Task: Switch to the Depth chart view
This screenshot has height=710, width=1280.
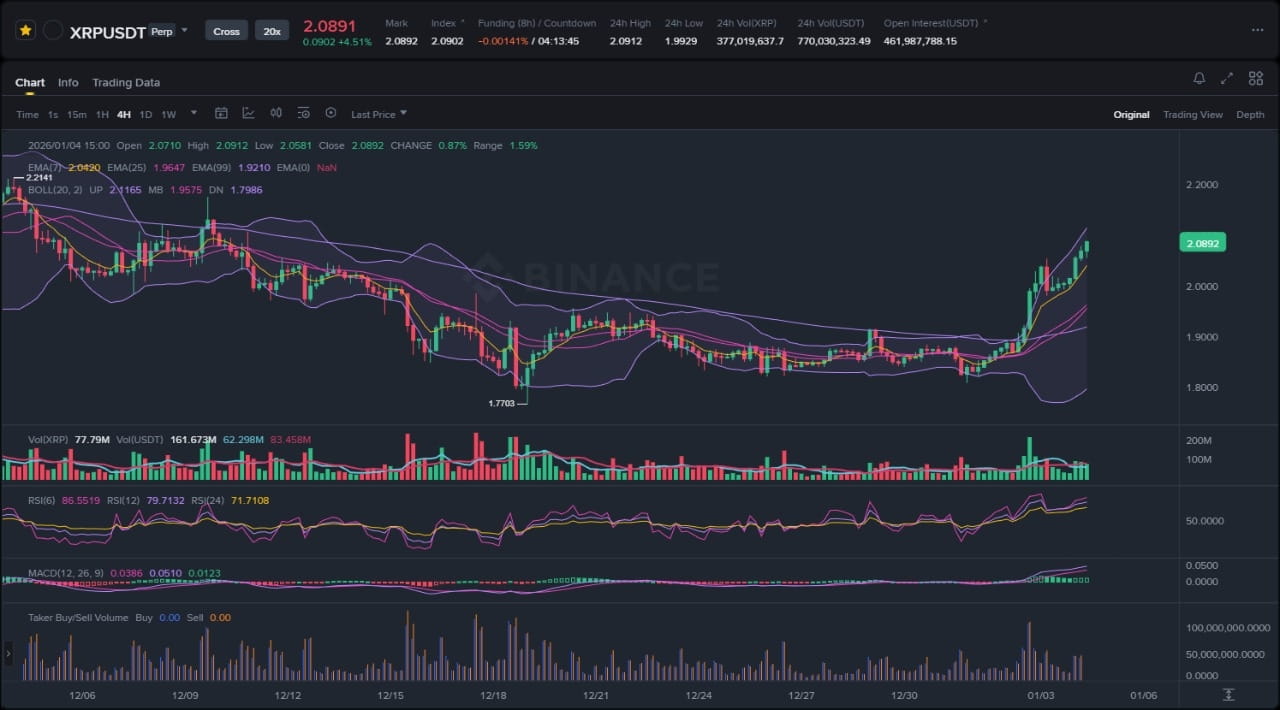Action: [1250, 115]
